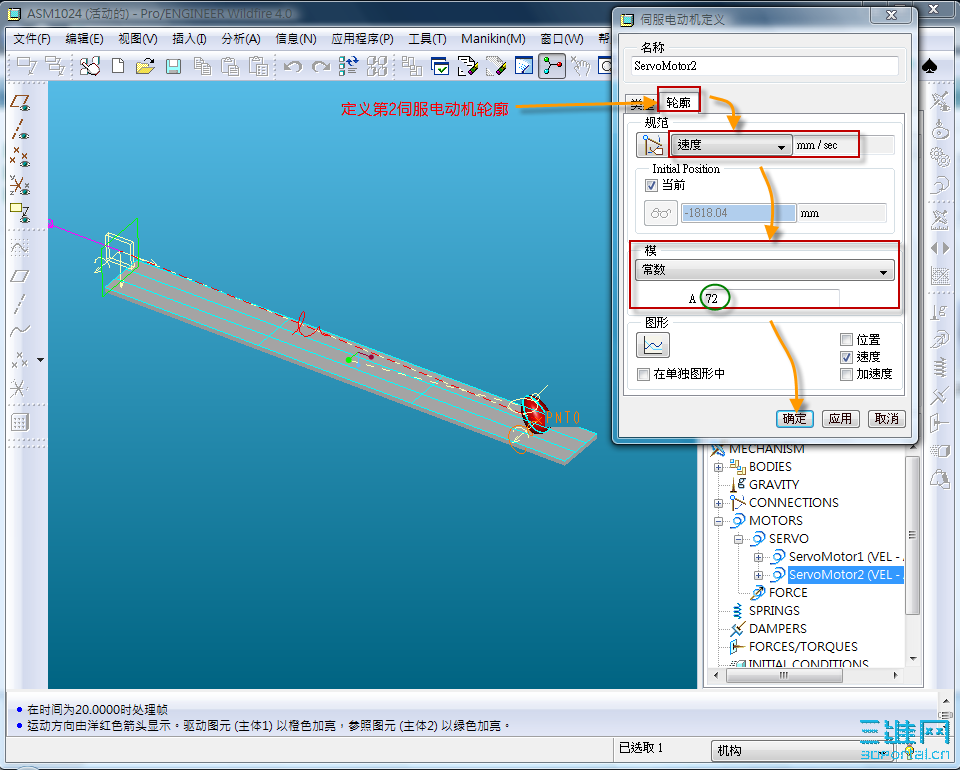Click the grid pattern icon in left toolbar
This screenshot has height=770, width=960.
(20, 422)
